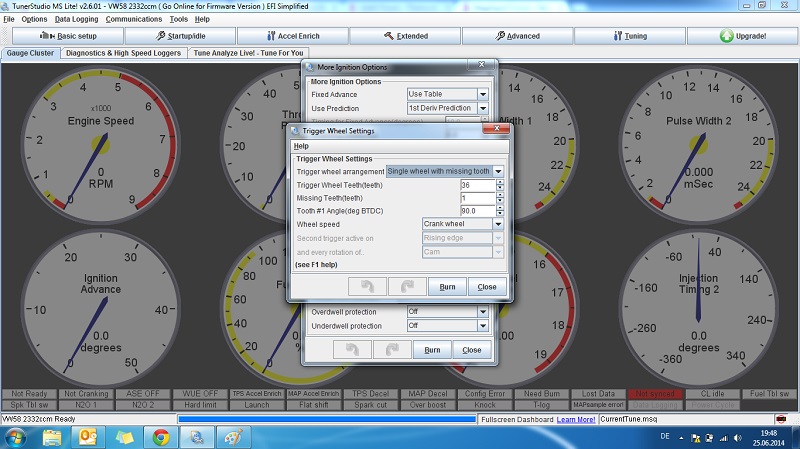The image size is (800, 449).
Task: Open Outlook from the Windows taskbar
Action: coord(87,437)
